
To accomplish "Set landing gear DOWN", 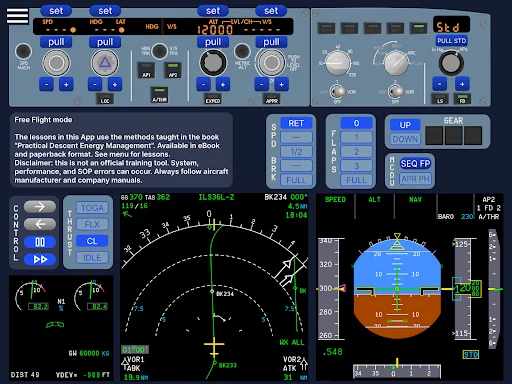I will 405,139.
